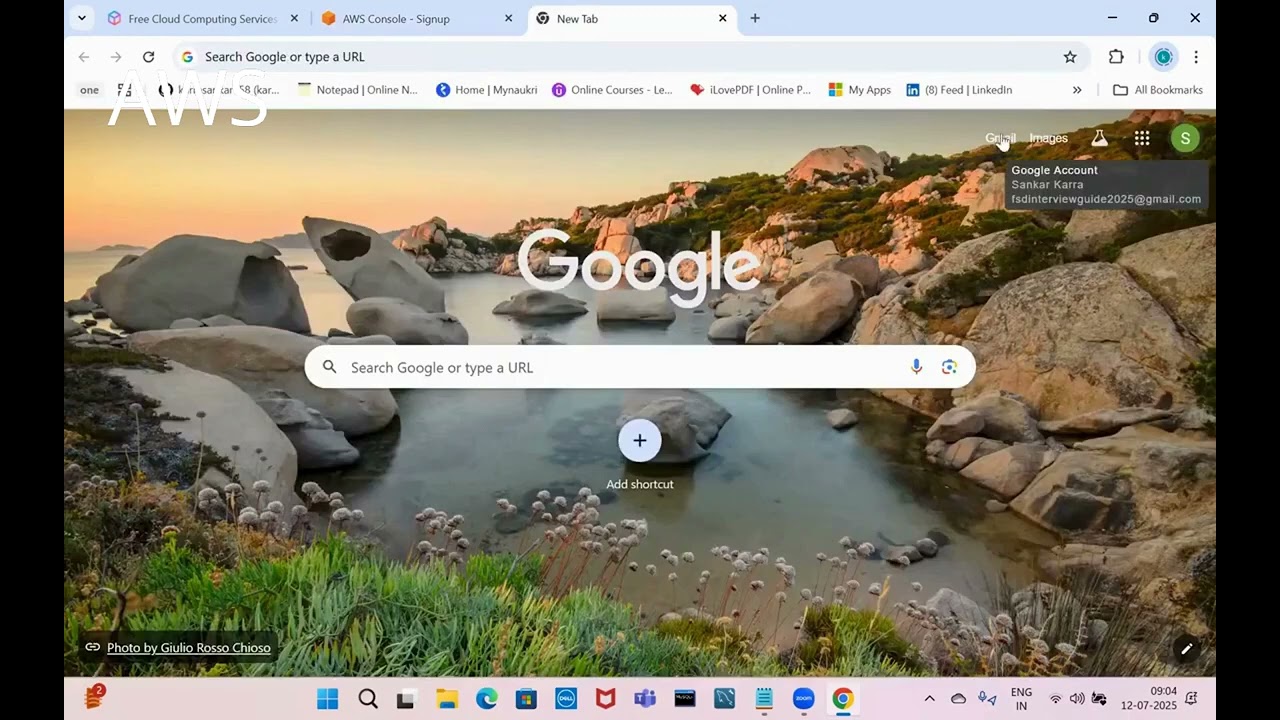Click the browser back arrow

(84, 57)
